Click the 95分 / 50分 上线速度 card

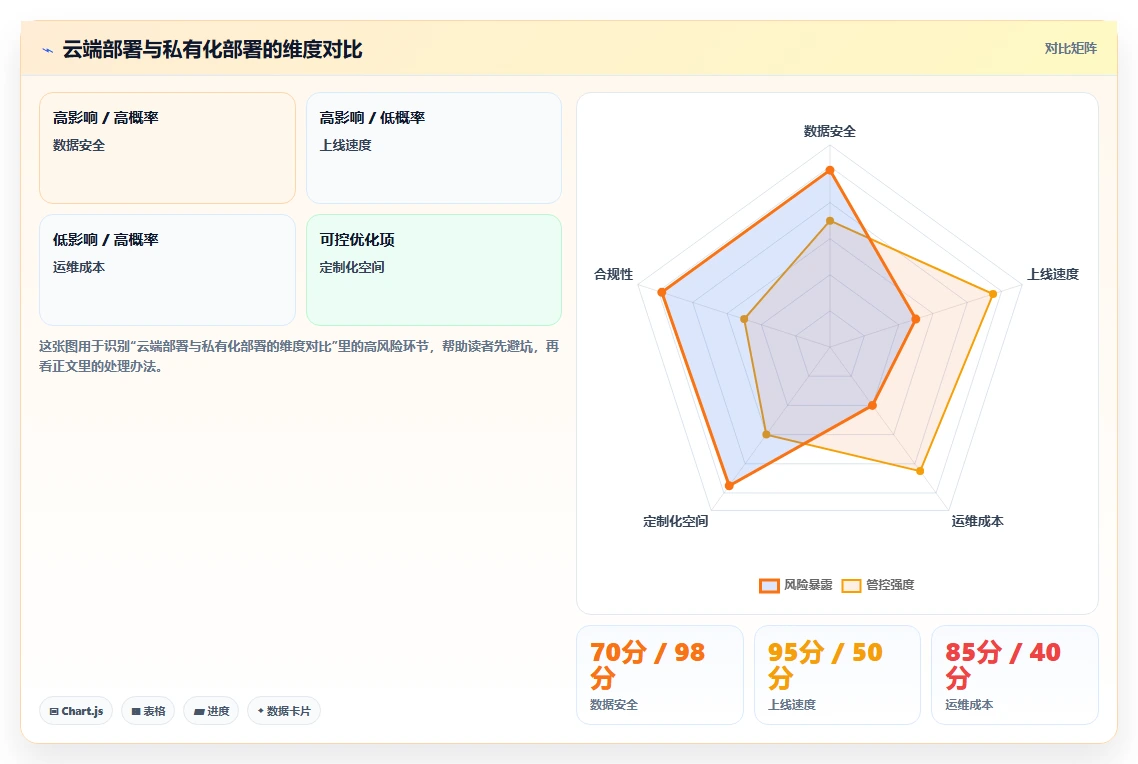click(x=838, y=675)
